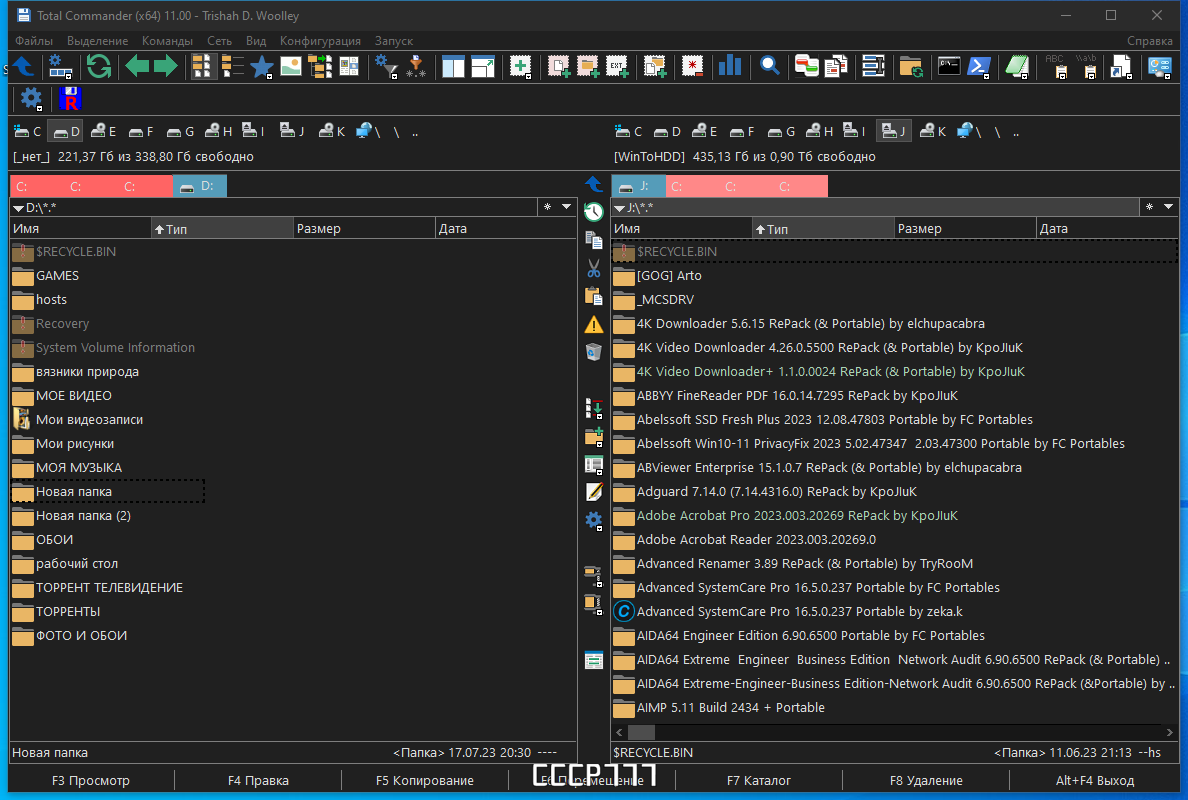Launch the PowerShell toolbar icon

978,67
